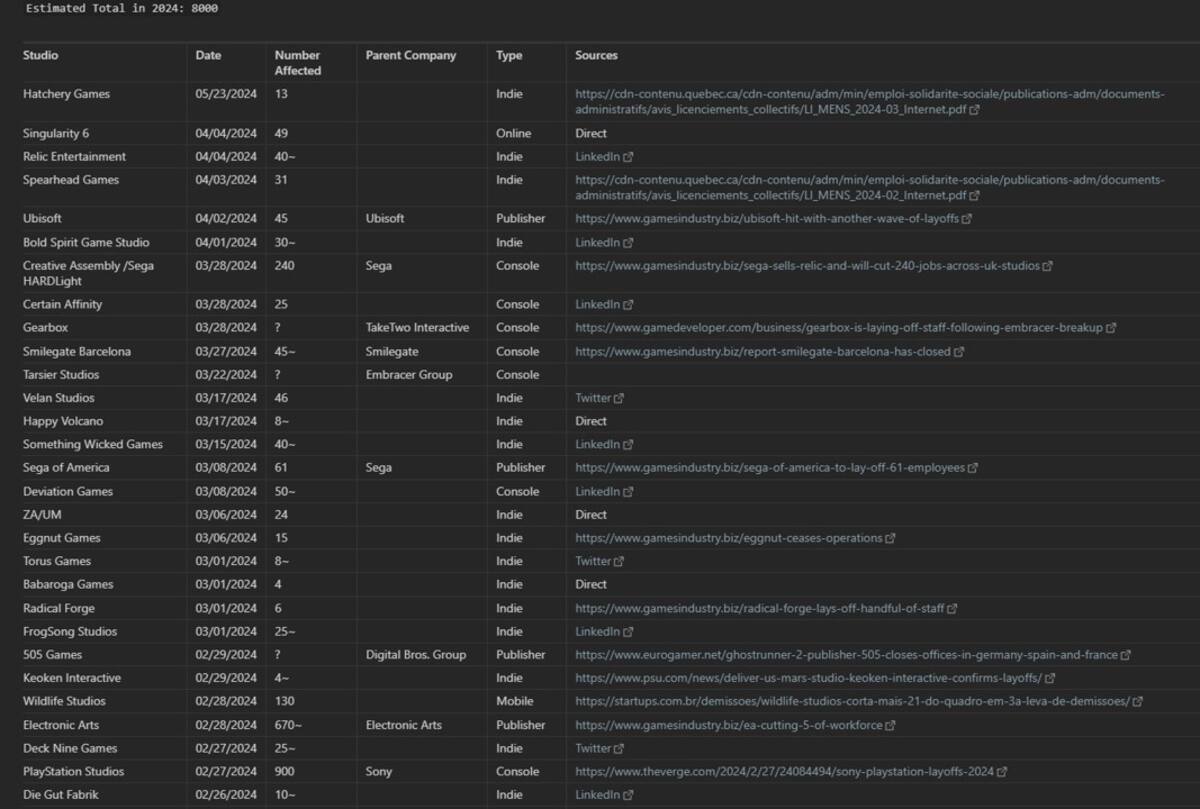Click external-link icon beside FrogSong Studios LinkedIn

[x=628, y=632]
